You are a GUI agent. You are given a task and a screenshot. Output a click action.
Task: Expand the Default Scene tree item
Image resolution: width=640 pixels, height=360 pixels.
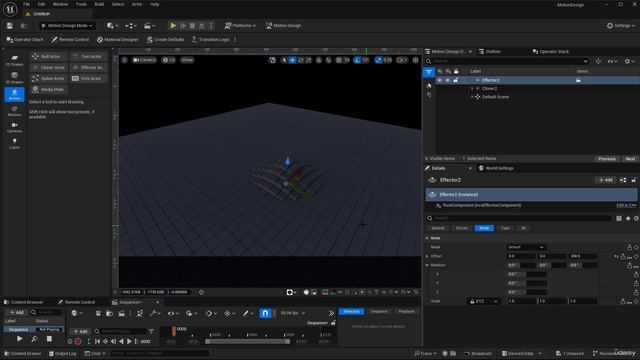[x=472, y=97]
